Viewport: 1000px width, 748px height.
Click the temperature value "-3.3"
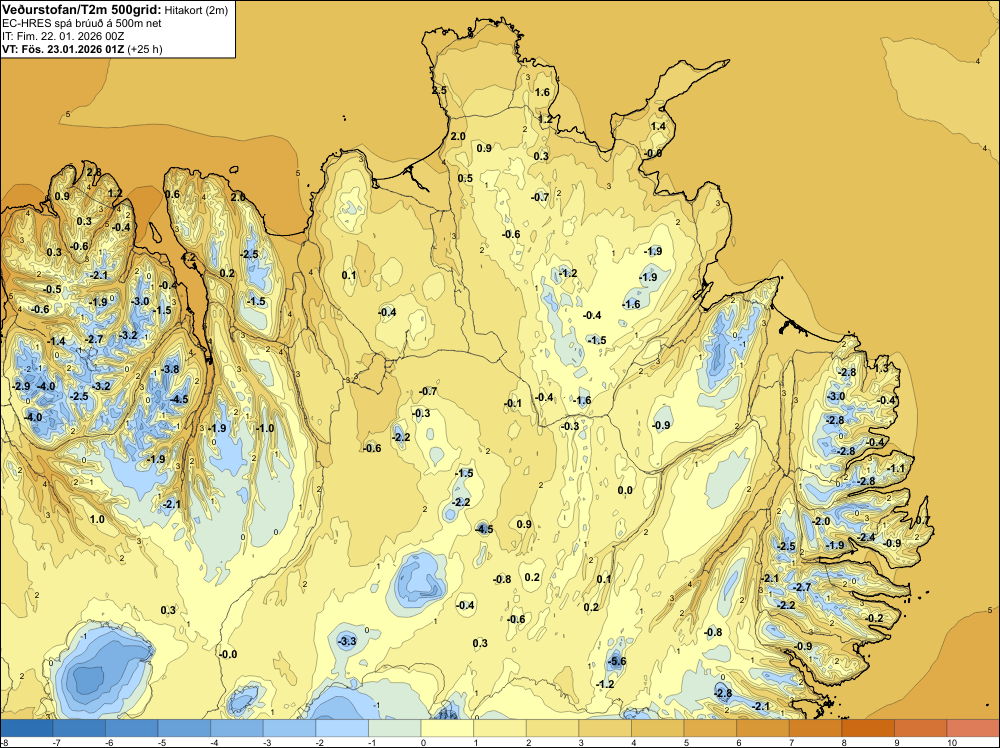click(346, 641)
